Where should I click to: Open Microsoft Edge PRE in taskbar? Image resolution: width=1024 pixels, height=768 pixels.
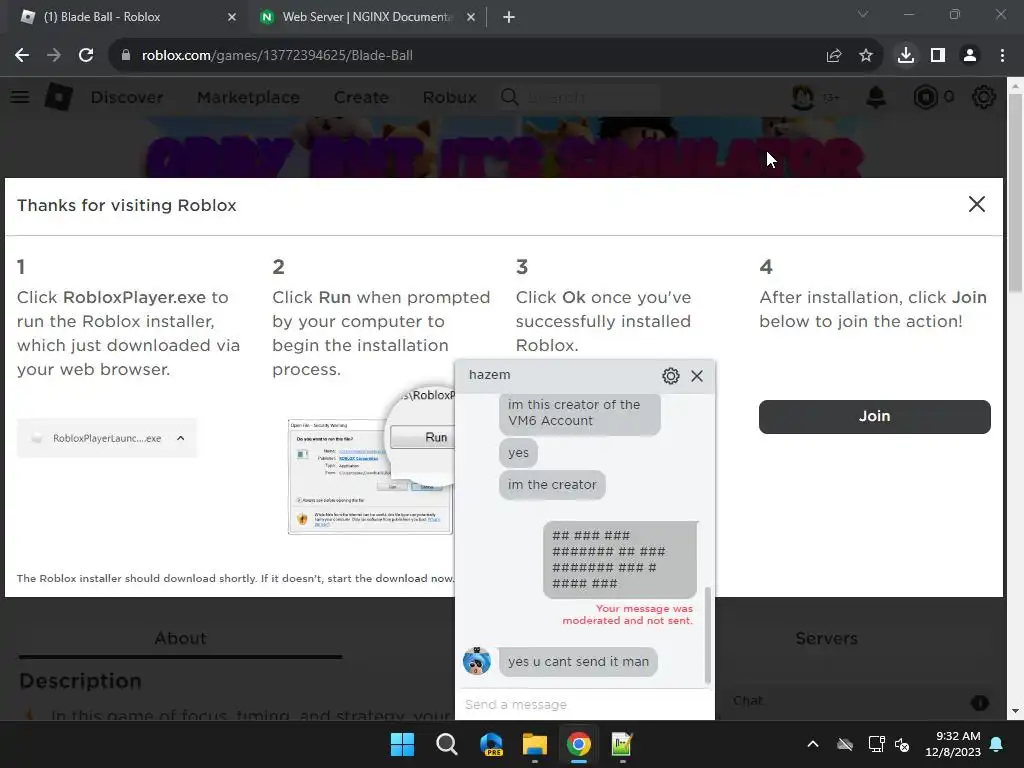point(491,744)
